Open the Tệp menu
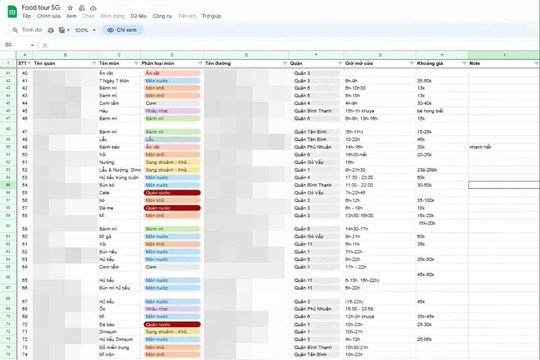This screenshot has height=360, width=540. 27,16
